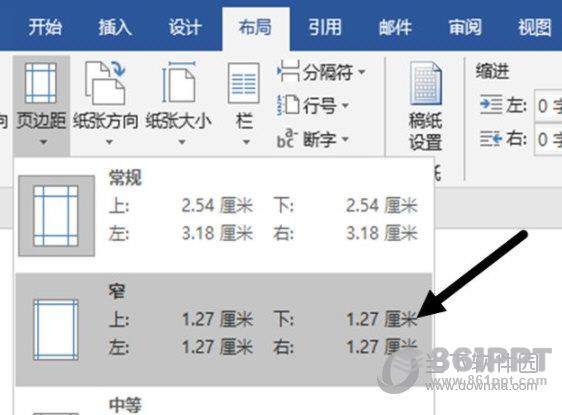Click the right indent 右 input field
This screenshot has width=562, height=415.
click(548, 140)
